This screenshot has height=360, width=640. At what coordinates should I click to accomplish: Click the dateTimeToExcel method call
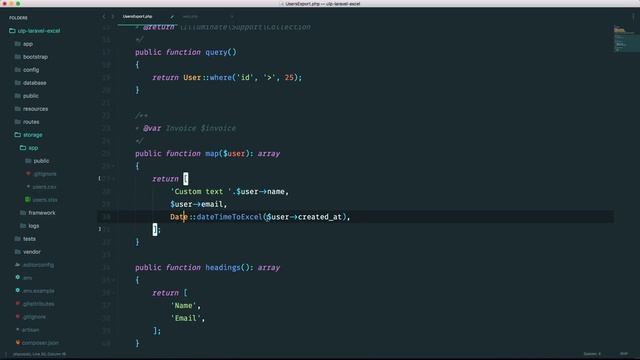(229, 217)
